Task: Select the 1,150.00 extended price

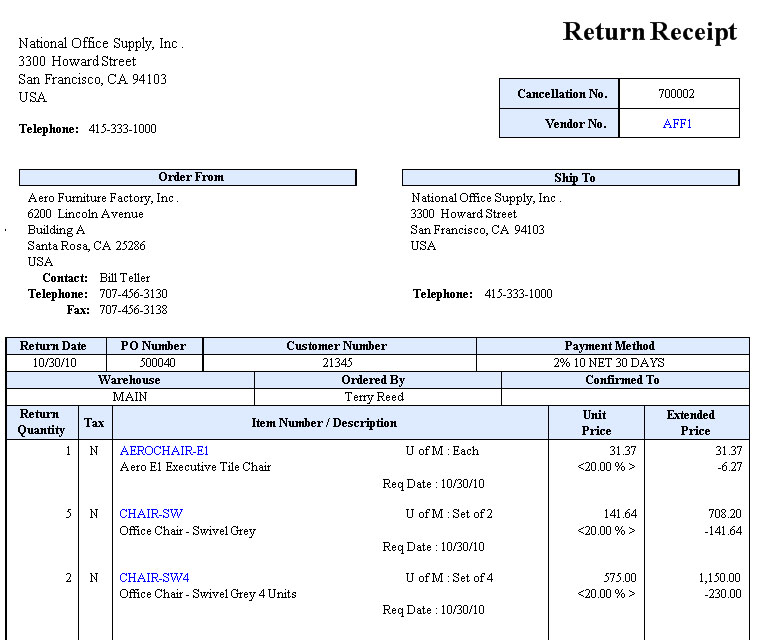Action: (x=719, y=578)
